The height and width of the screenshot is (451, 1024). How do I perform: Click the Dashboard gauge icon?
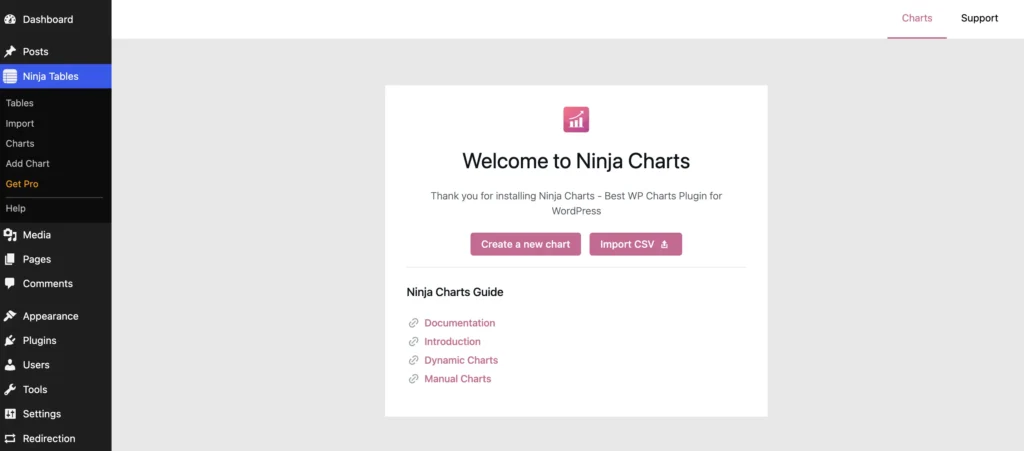[10, 20]
